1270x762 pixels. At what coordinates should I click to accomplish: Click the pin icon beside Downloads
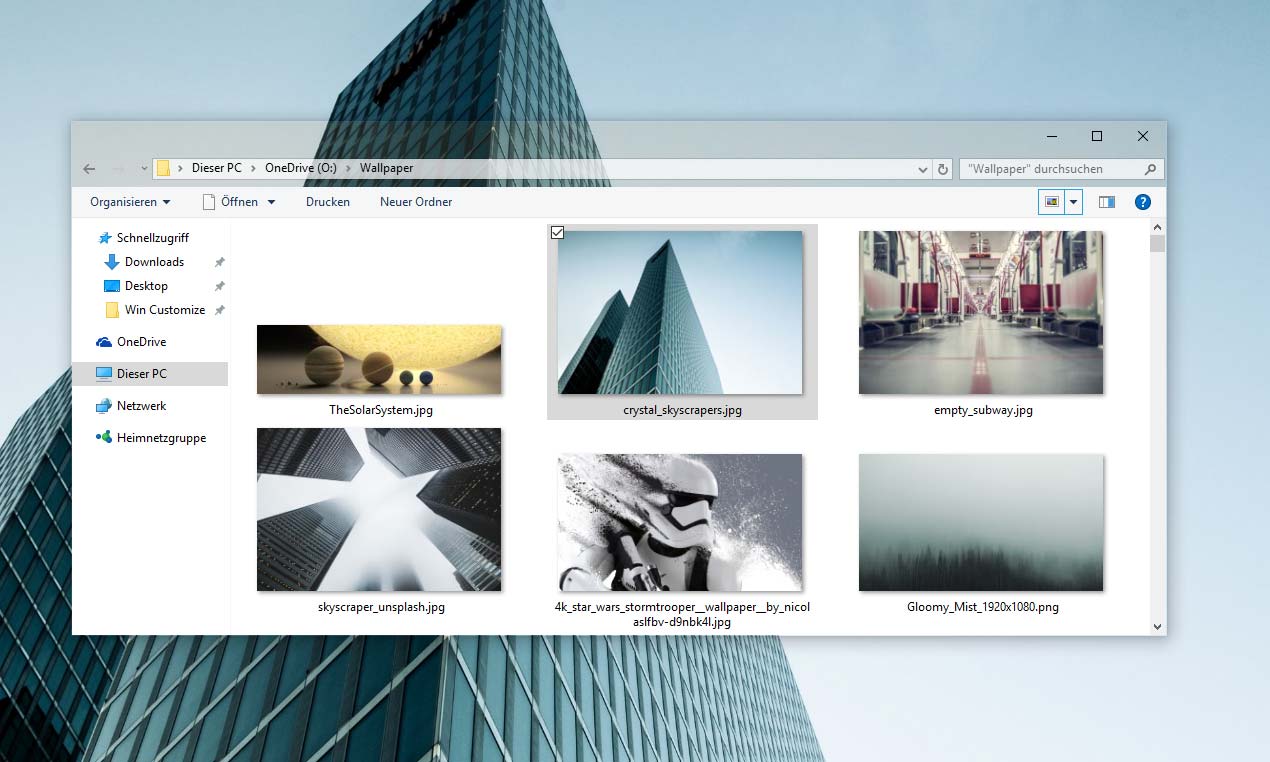point(219,262)
